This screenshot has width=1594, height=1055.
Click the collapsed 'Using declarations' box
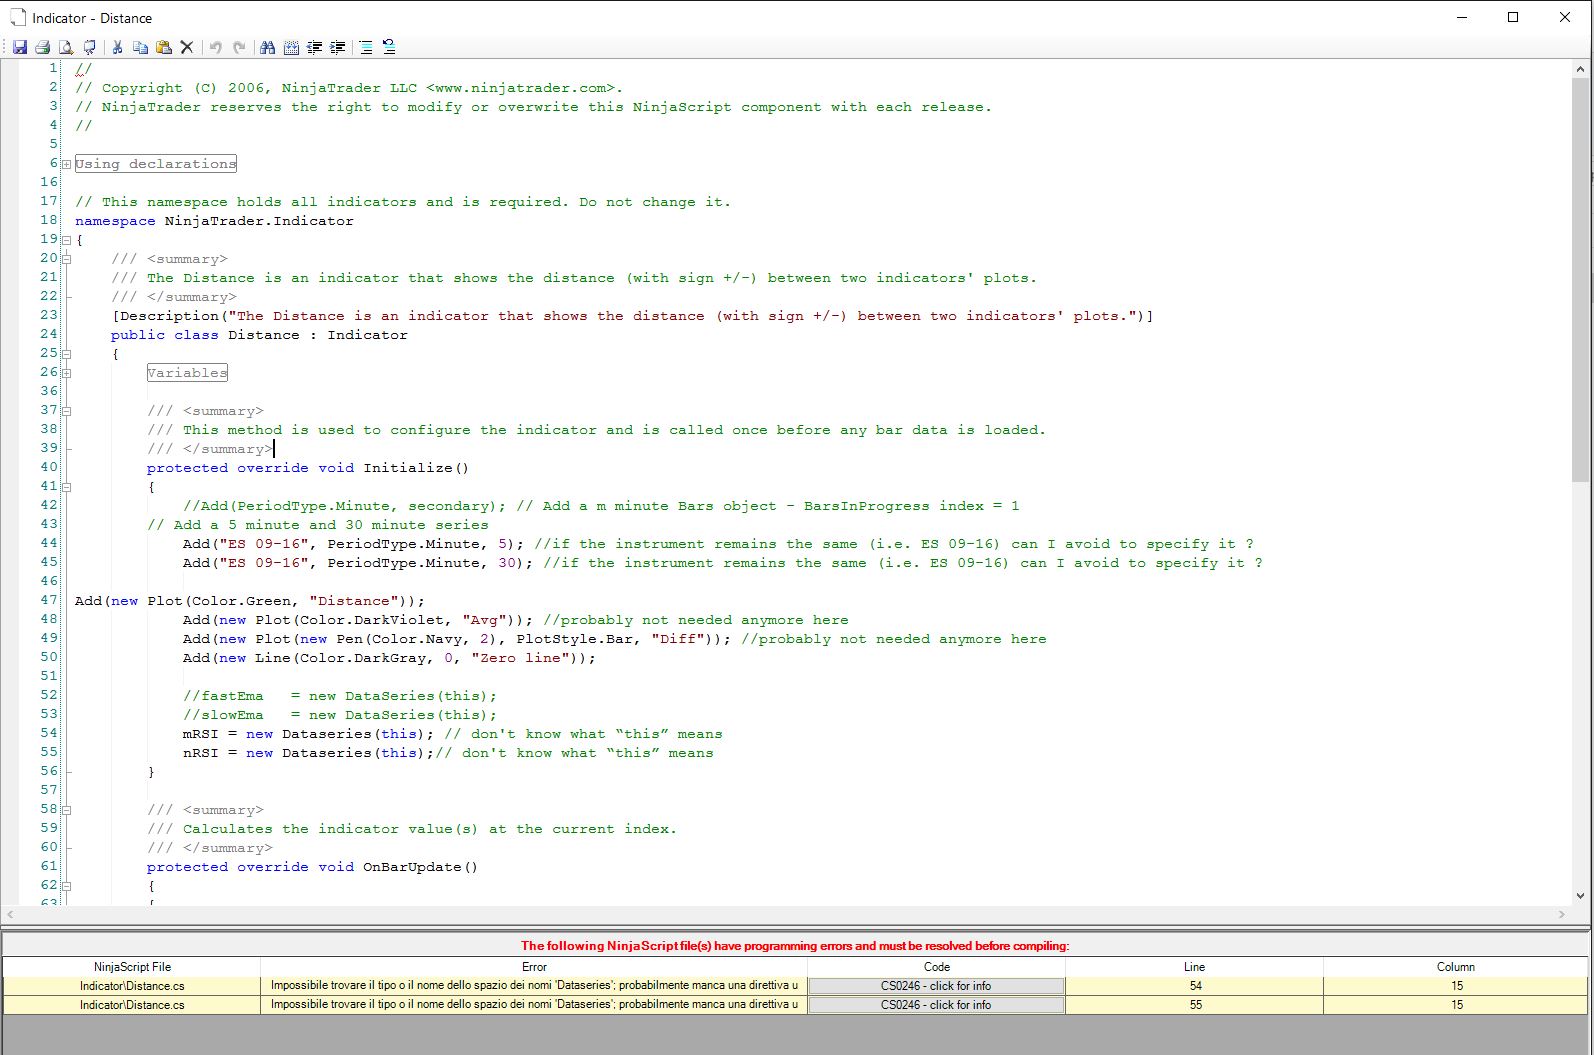[x=156, y=164]
